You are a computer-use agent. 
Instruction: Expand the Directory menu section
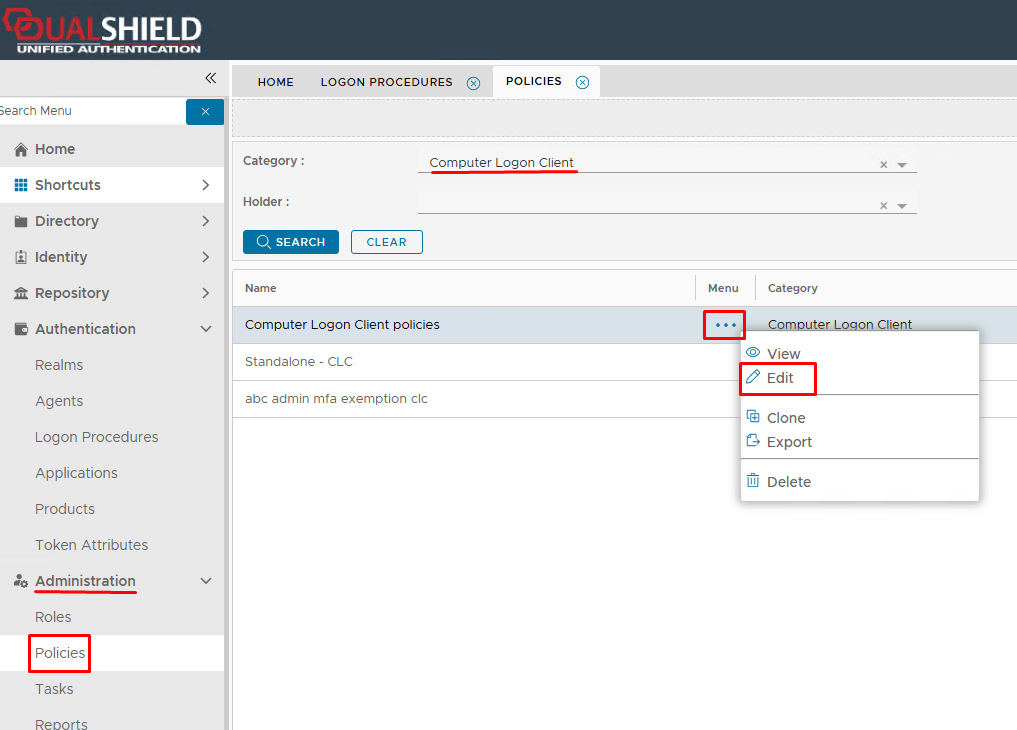(205, 221)
